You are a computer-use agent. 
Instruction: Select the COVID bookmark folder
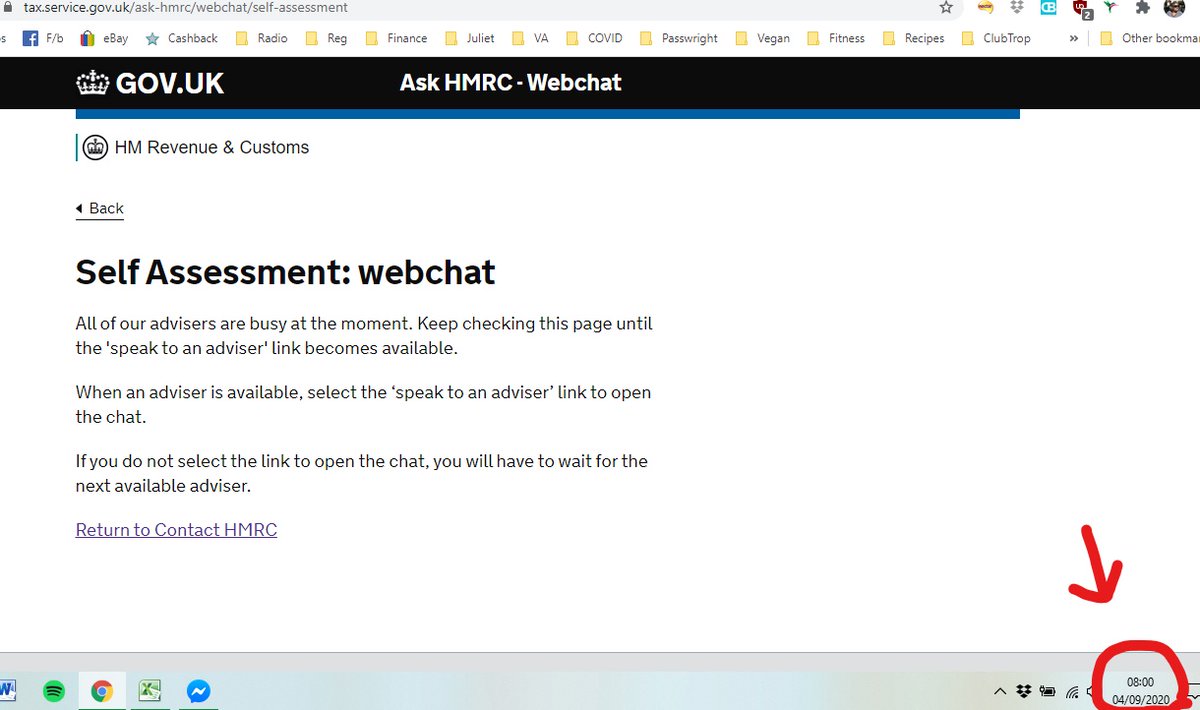point(602,38)
